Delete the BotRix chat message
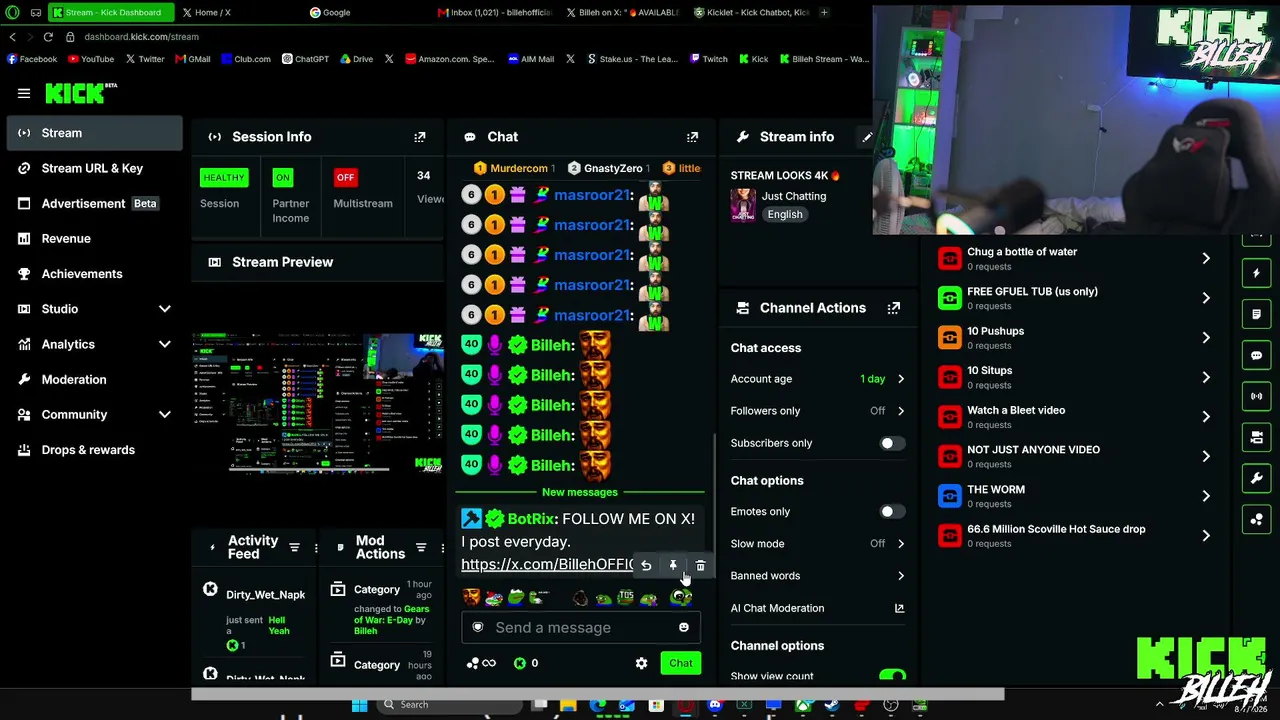Viewport: 1280px width, 720px height. (700, 566)
